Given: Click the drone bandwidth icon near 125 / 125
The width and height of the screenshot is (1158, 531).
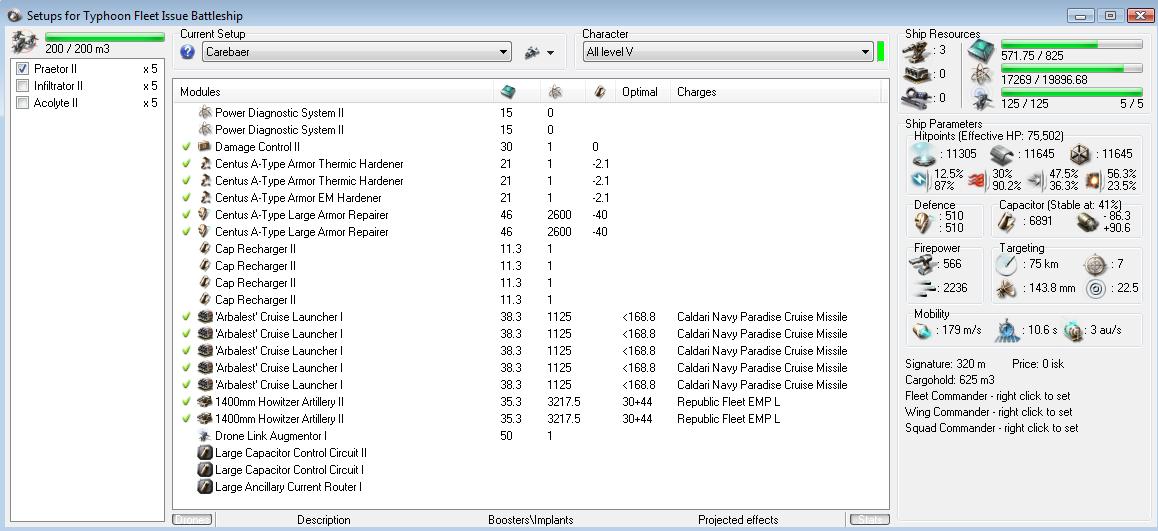Looking at the screenshot, I should coord(982,97).
